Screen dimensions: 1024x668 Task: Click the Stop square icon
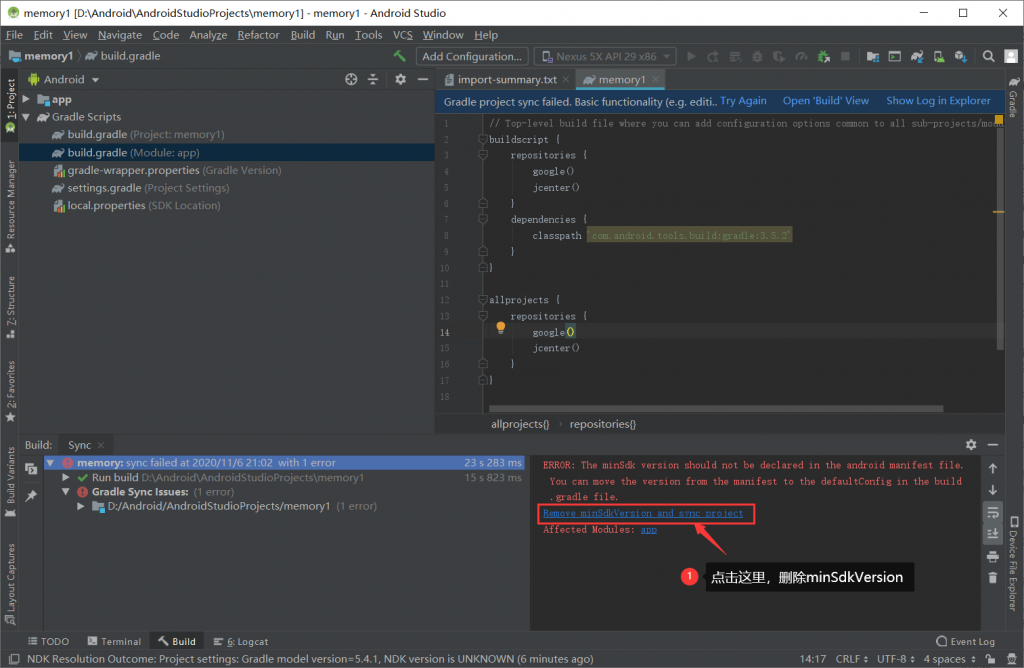pyautogui.click(x=845, y=57)
